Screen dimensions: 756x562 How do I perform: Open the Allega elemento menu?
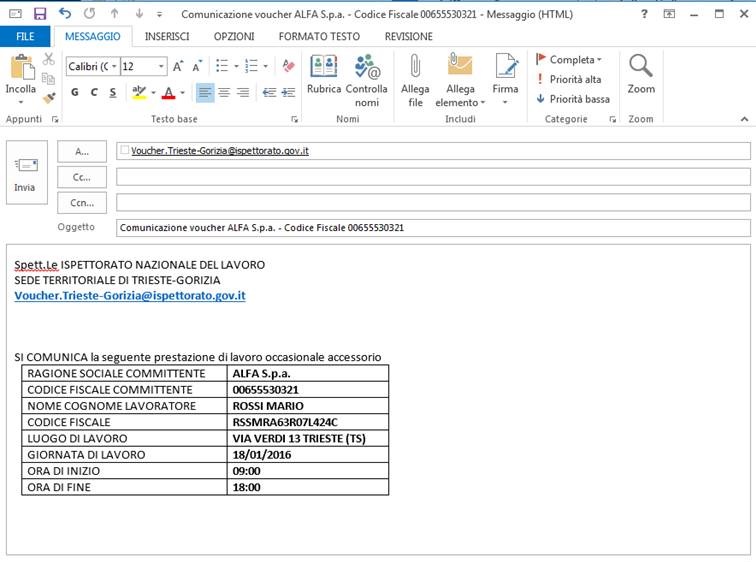pos(460,81)
